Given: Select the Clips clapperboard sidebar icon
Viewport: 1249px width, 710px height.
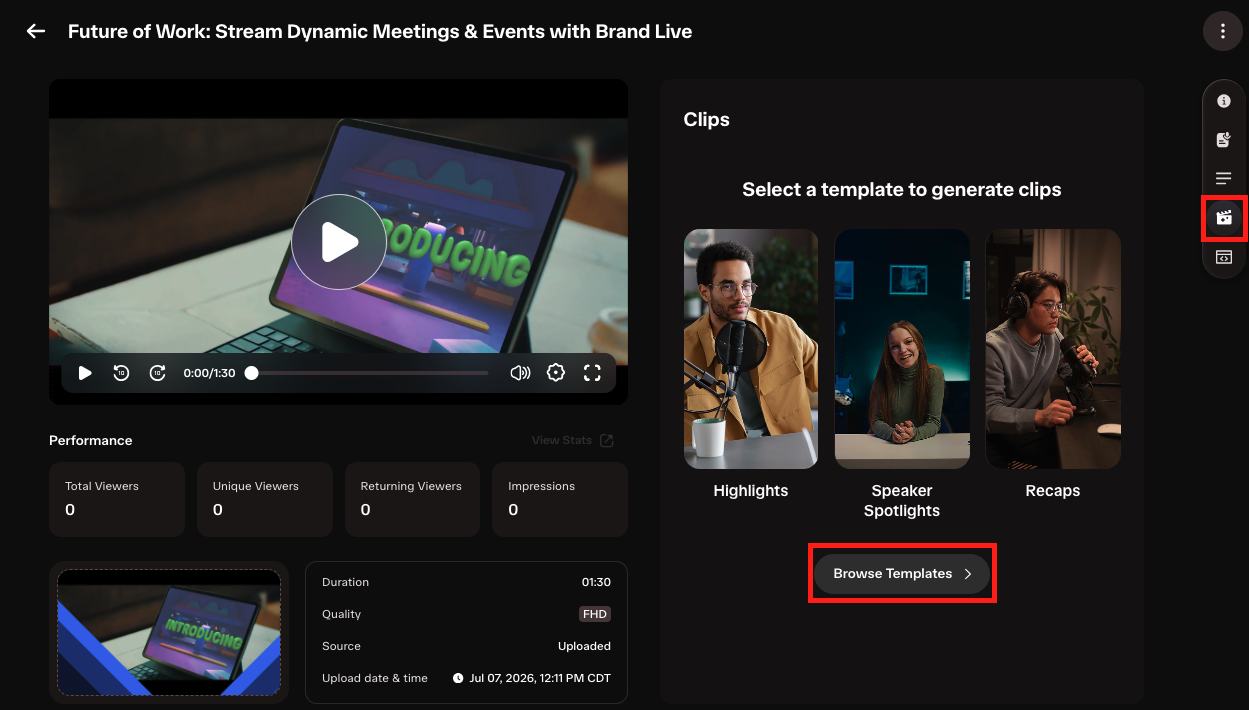Looking at the screenshot, I should pos(1223,218).
